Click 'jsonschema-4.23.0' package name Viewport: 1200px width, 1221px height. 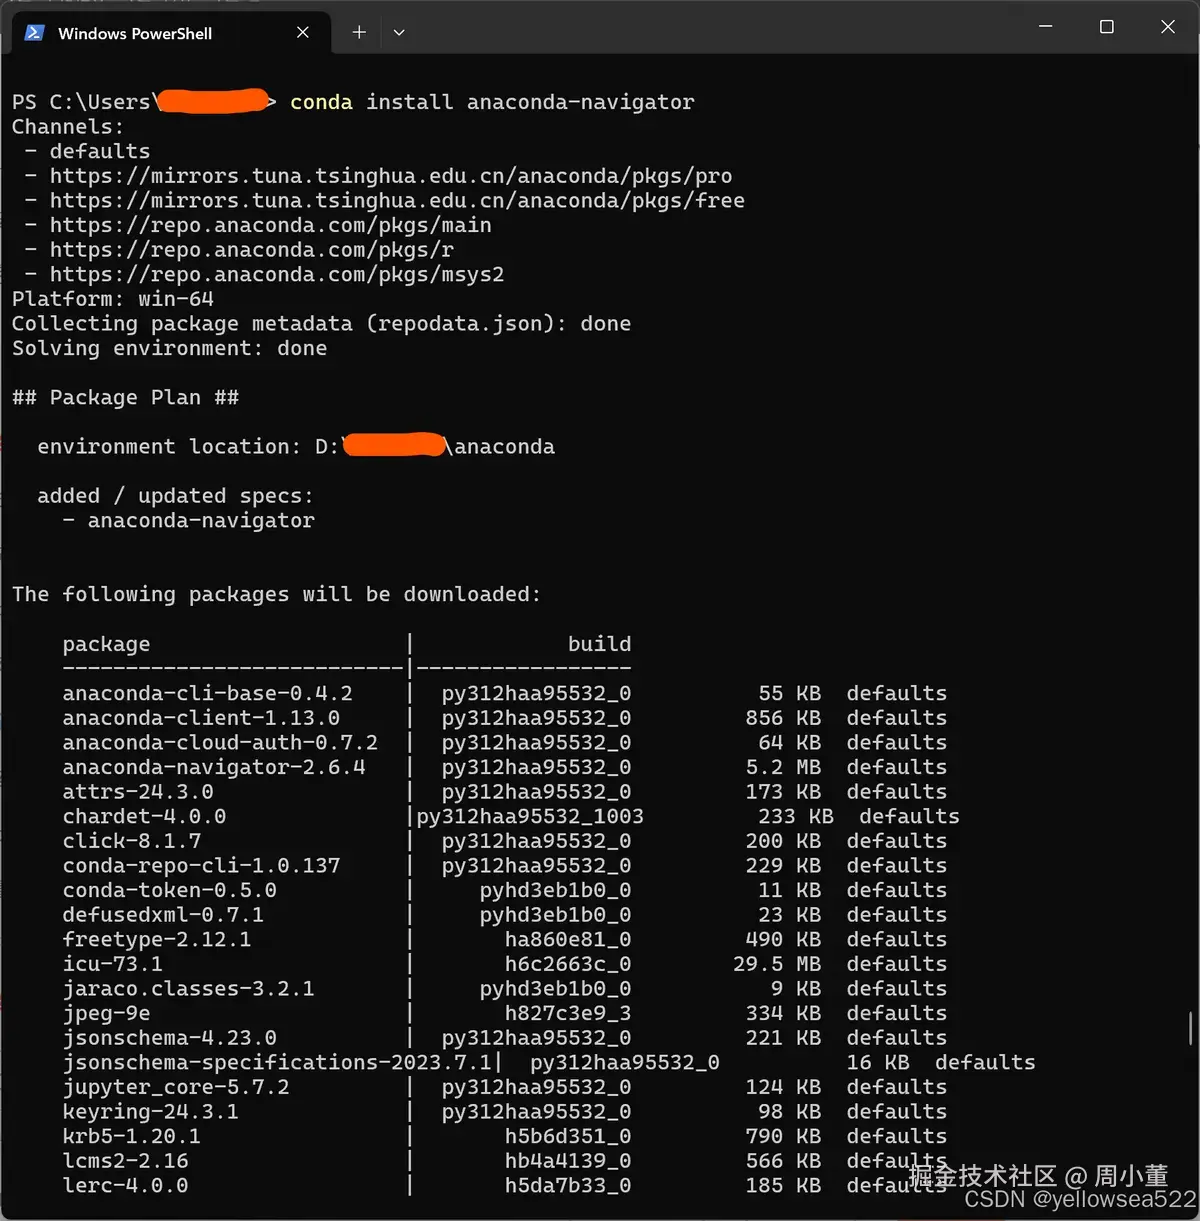click(169, 1038)
